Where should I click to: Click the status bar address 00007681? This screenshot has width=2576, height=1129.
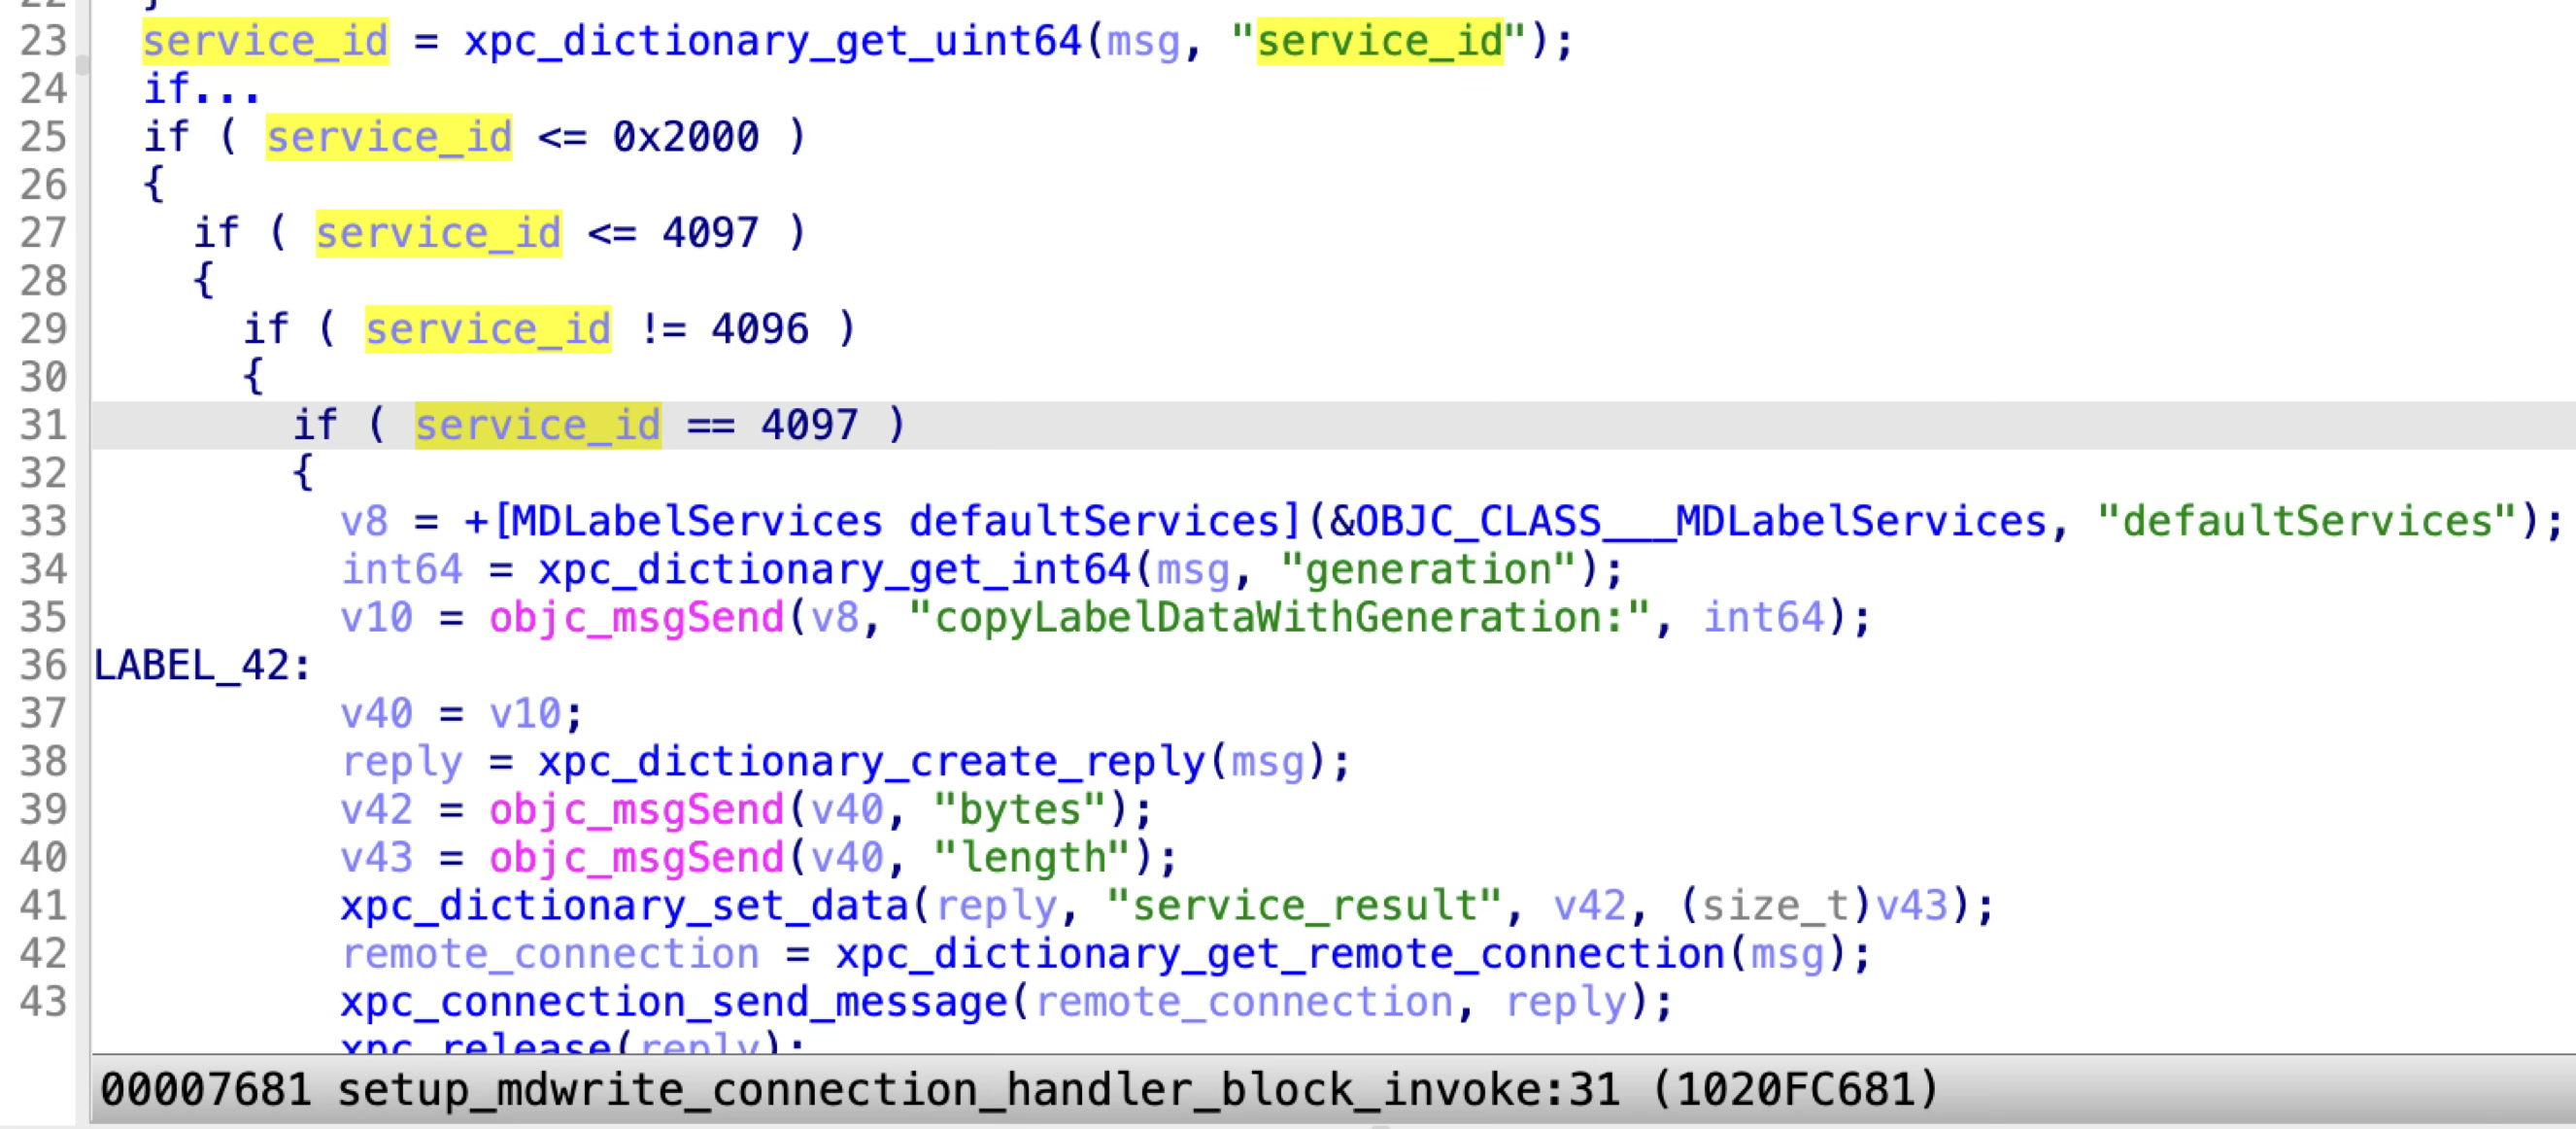coord(206,1089)
